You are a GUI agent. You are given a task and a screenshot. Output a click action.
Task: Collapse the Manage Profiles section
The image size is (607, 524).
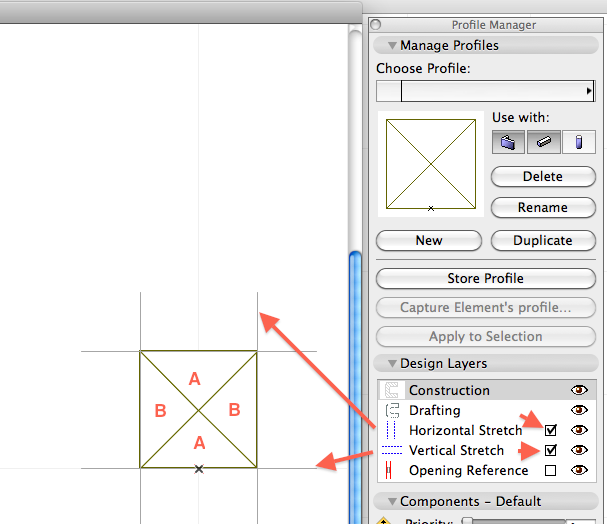coord(392,46)
